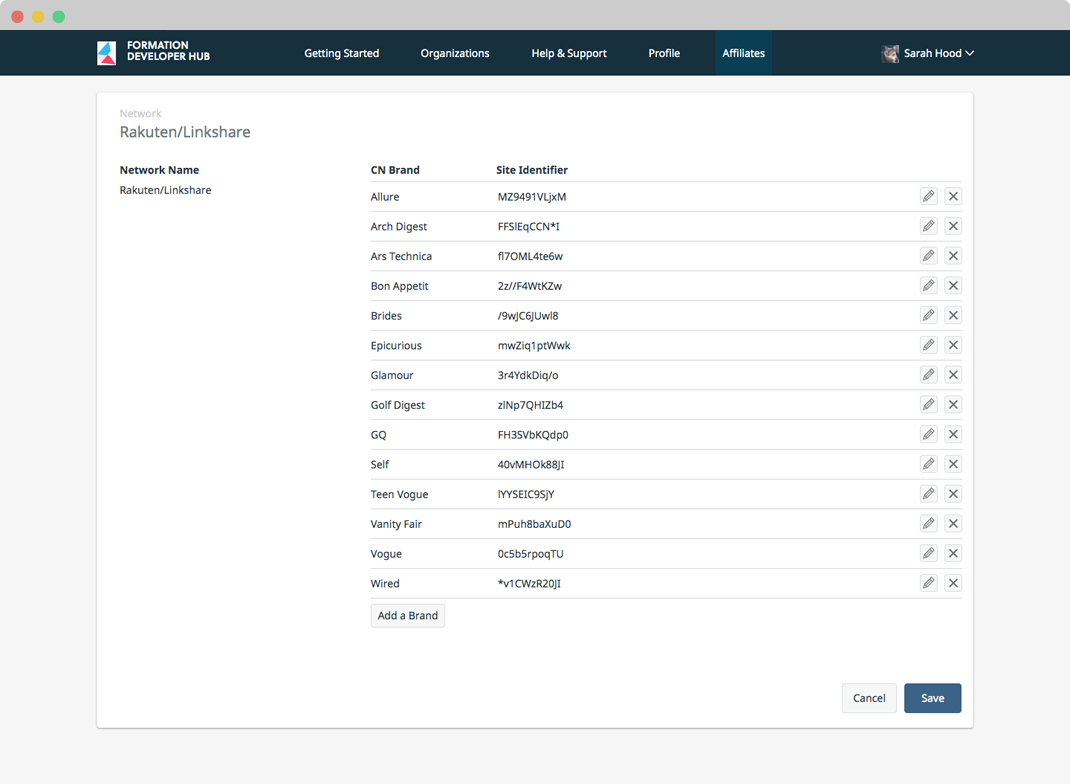
Task: Delete the Teen Vogue row
Action: point(953,494)
